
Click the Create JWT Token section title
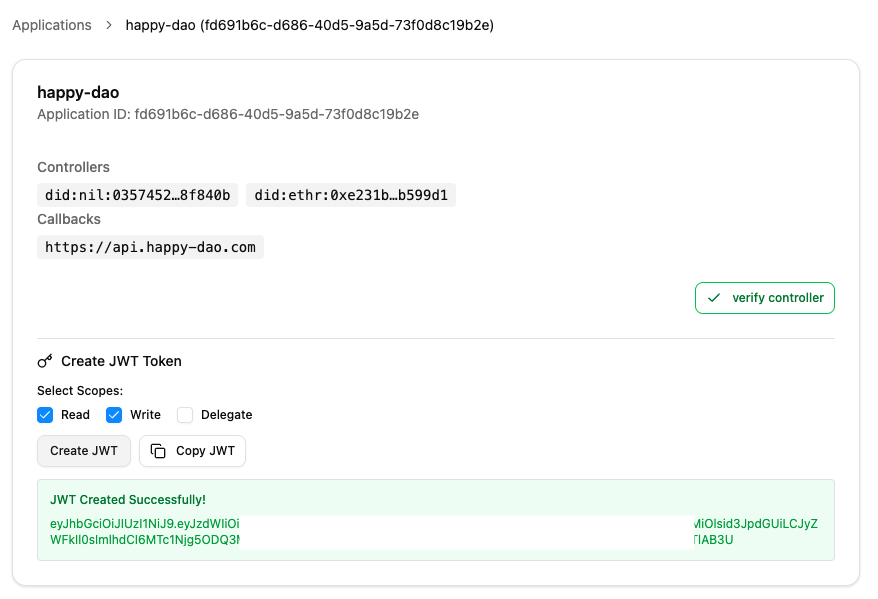(x=121, y=361)
